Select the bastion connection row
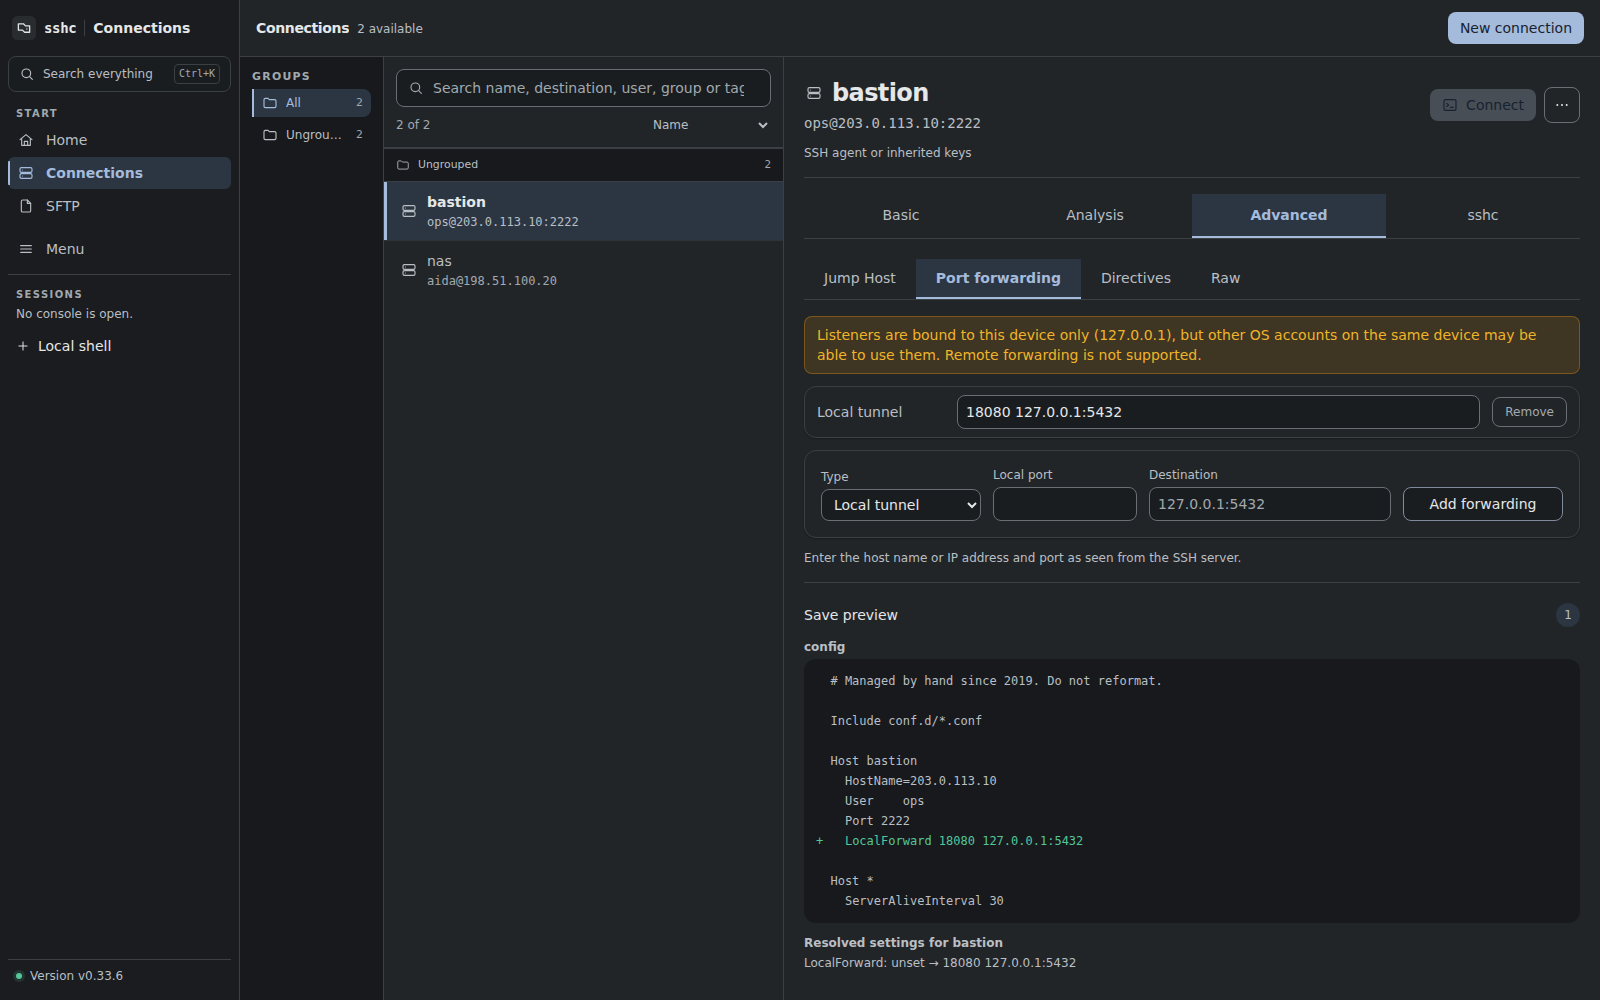1600x1000 pixels. 584,211
